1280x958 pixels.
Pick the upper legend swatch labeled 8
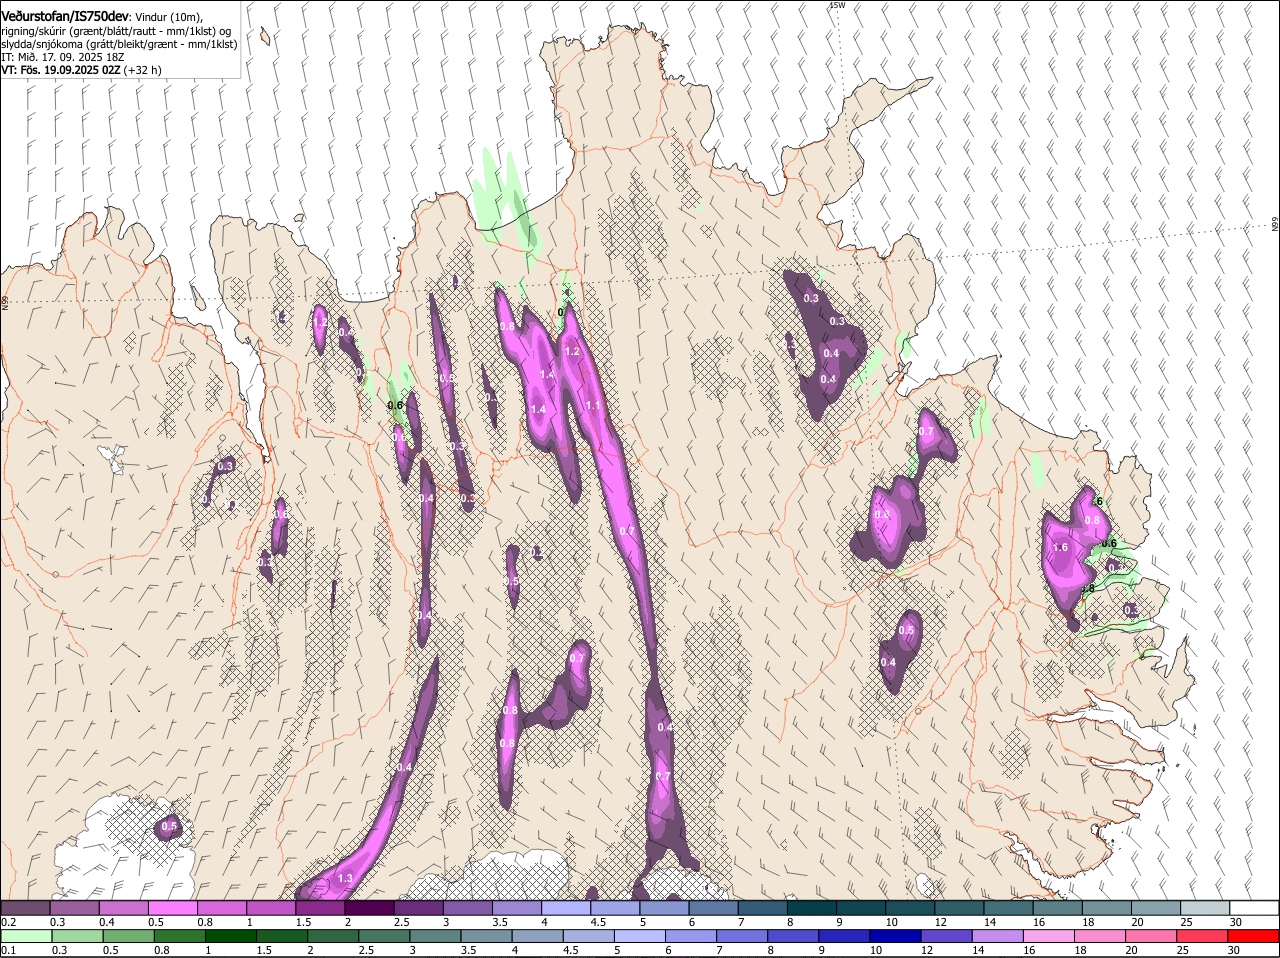812,907
